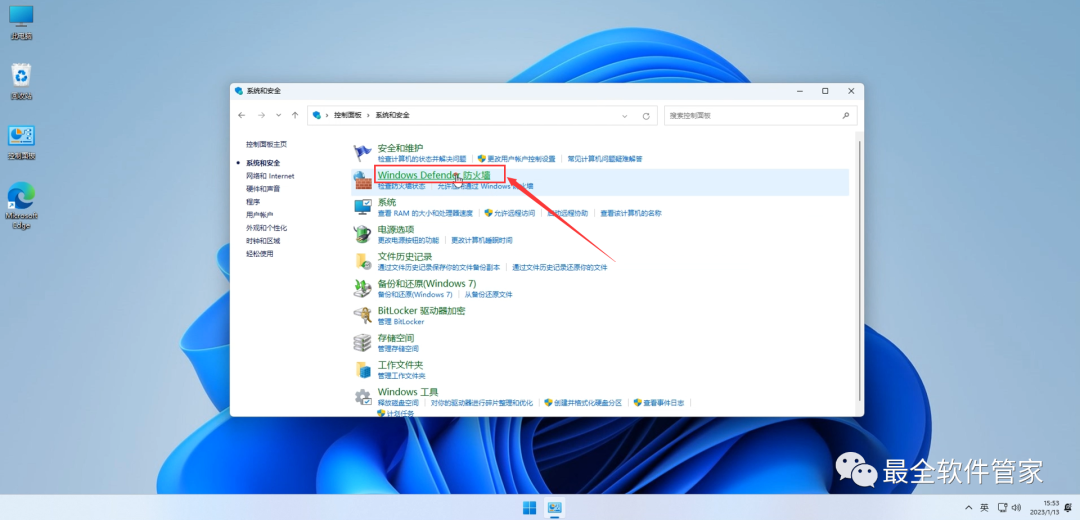The image size is (1080, 520).
Task: Open notification bell in tray
Action: (x=1068, y=508)
